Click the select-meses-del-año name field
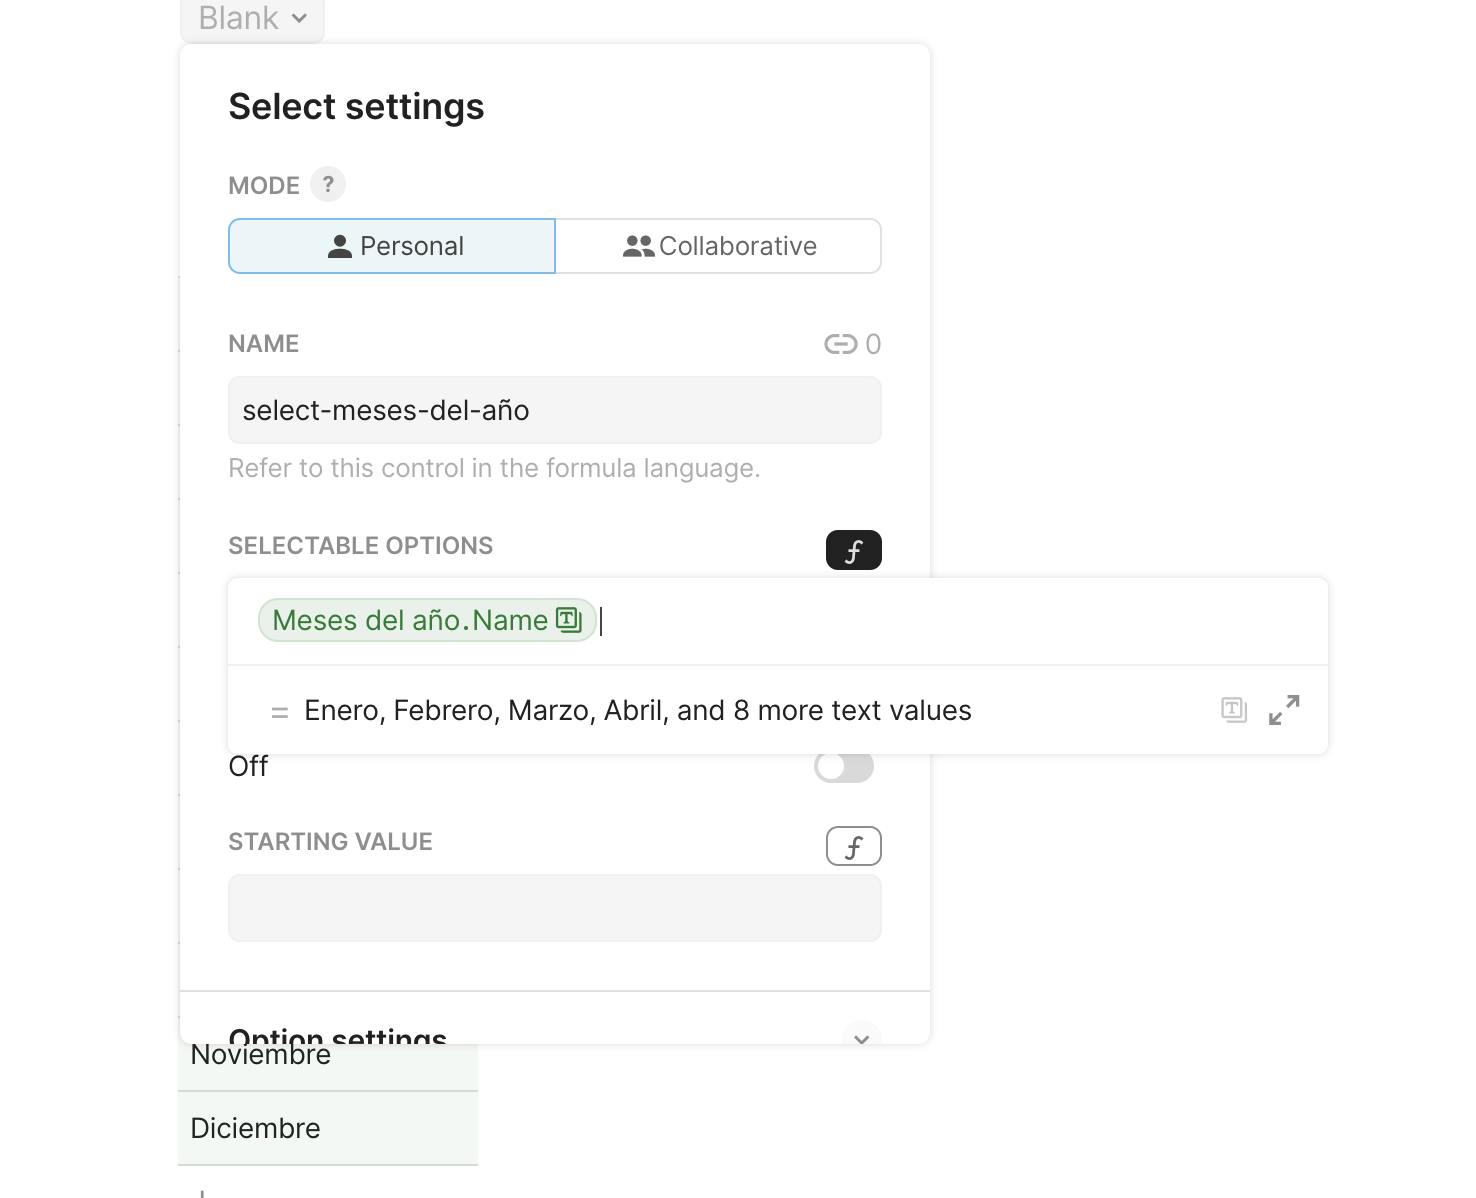Image resolution: width=1476 pixels, height=1198 pixels. point(554,410)
